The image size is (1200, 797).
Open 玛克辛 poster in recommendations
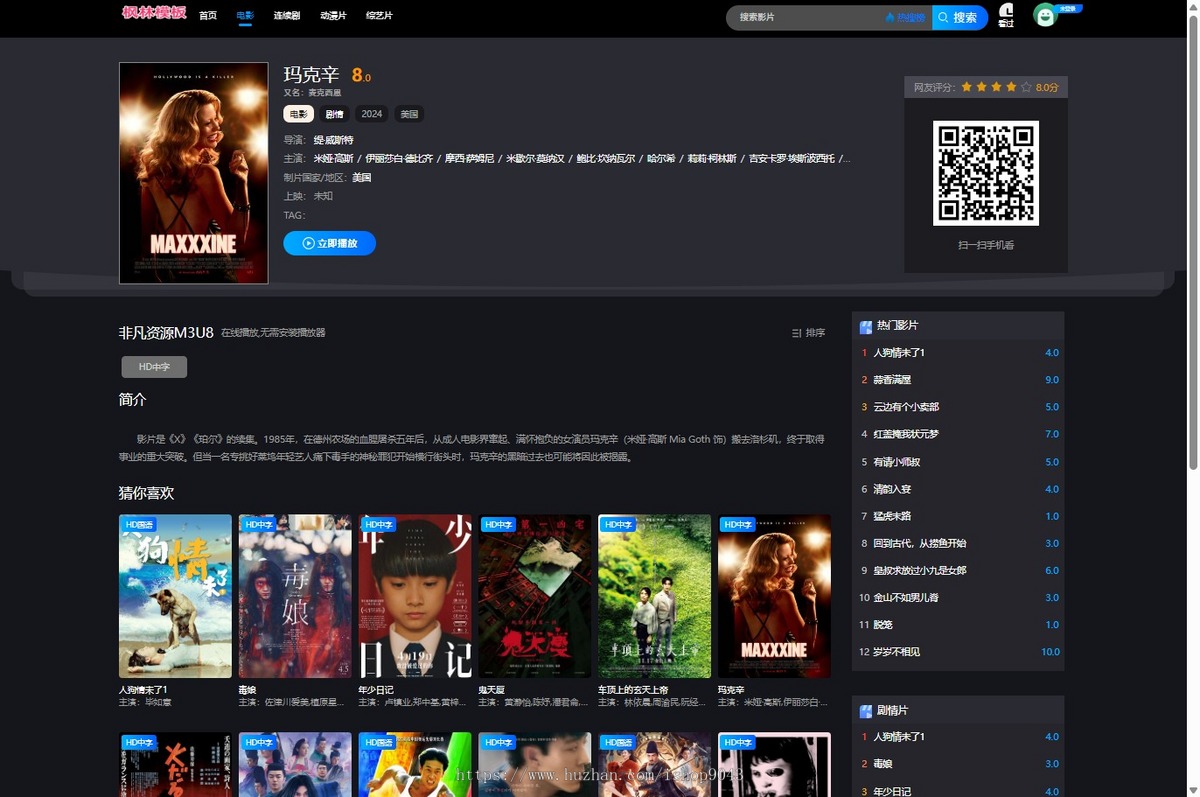click(774, 596)
